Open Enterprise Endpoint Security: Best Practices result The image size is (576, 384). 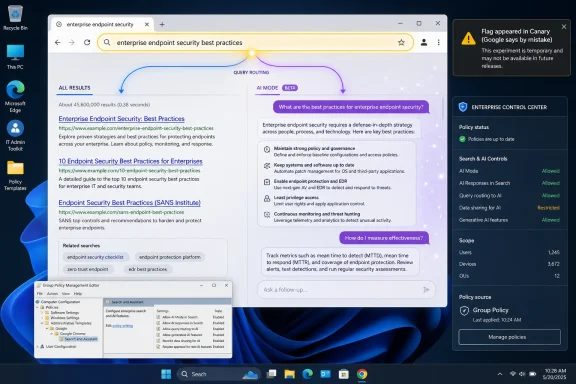(x=122, y=119)
